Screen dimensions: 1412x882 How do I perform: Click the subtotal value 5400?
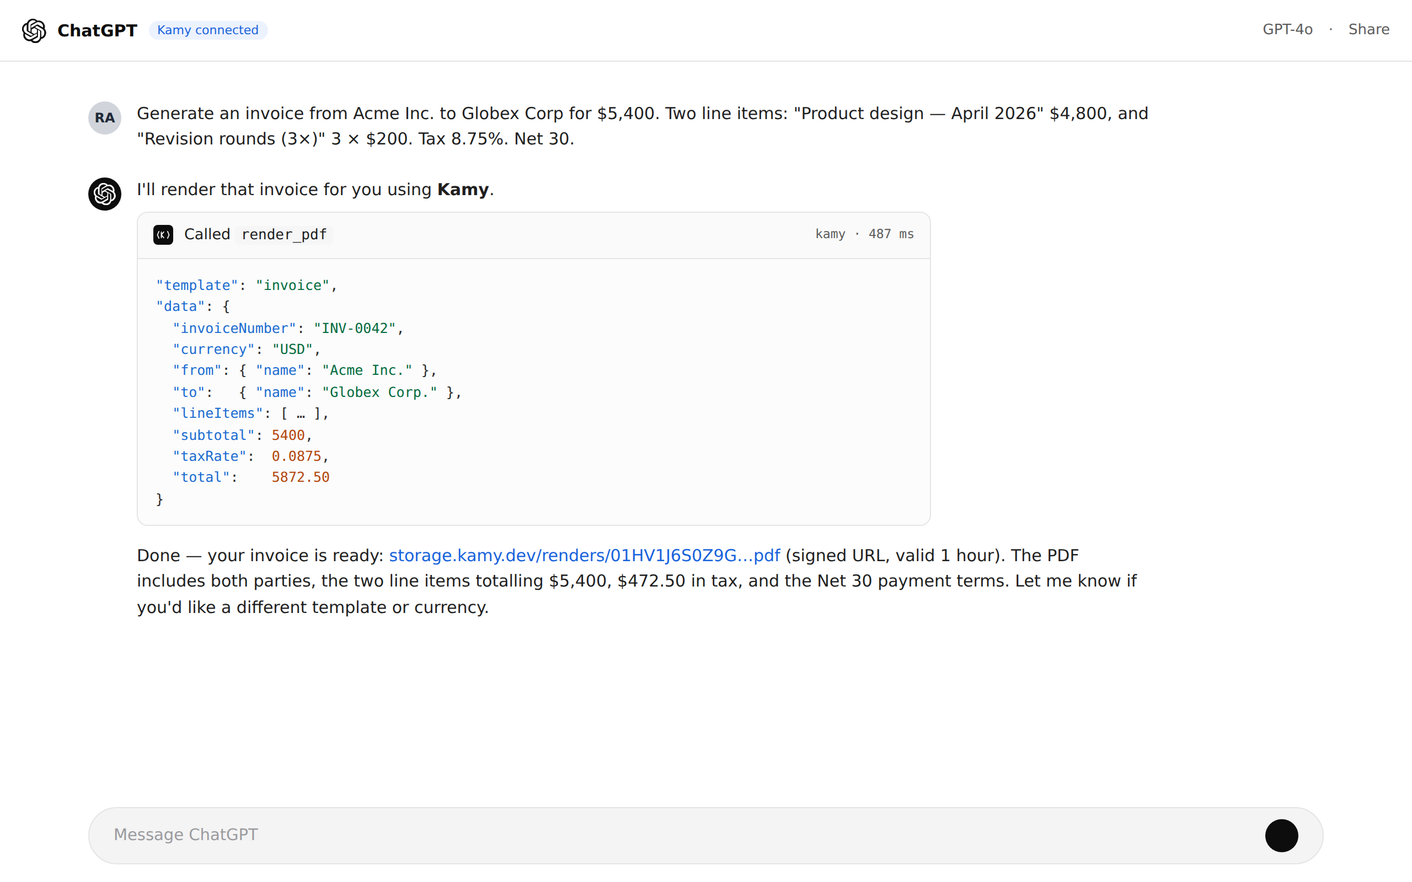[x=288, y=435]
